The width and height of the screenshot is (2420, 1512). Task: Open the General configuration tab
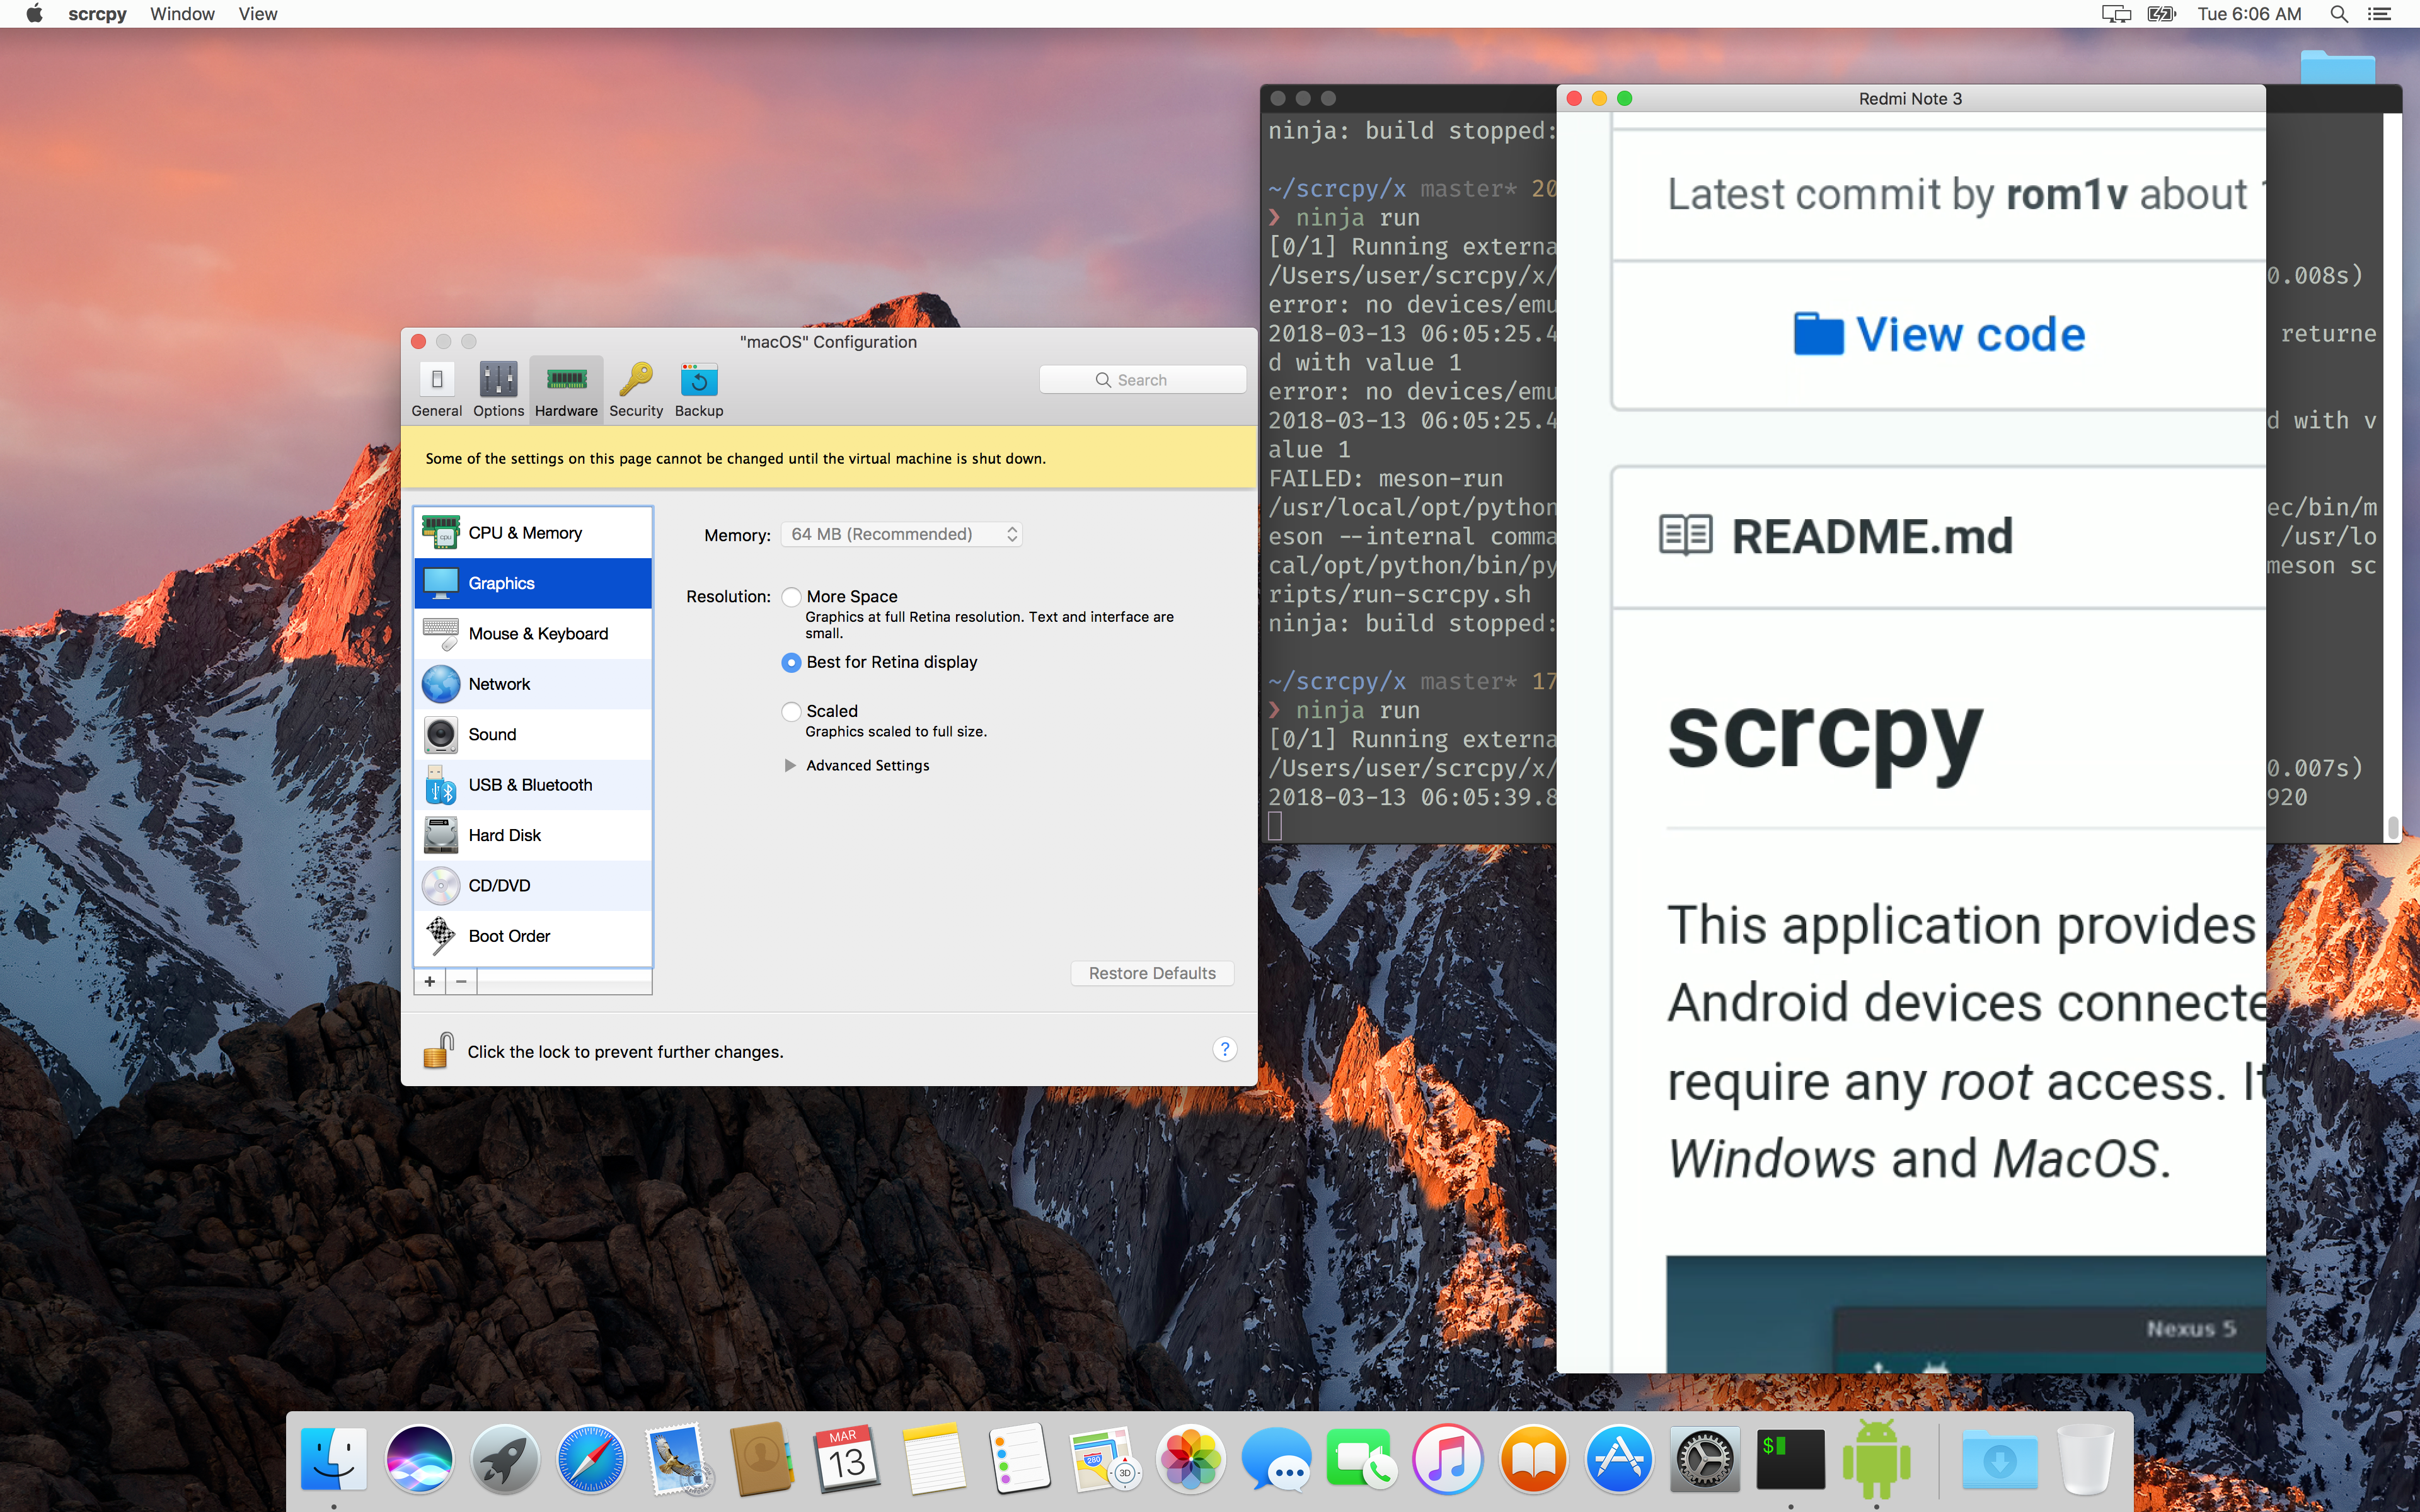point(436,389)
